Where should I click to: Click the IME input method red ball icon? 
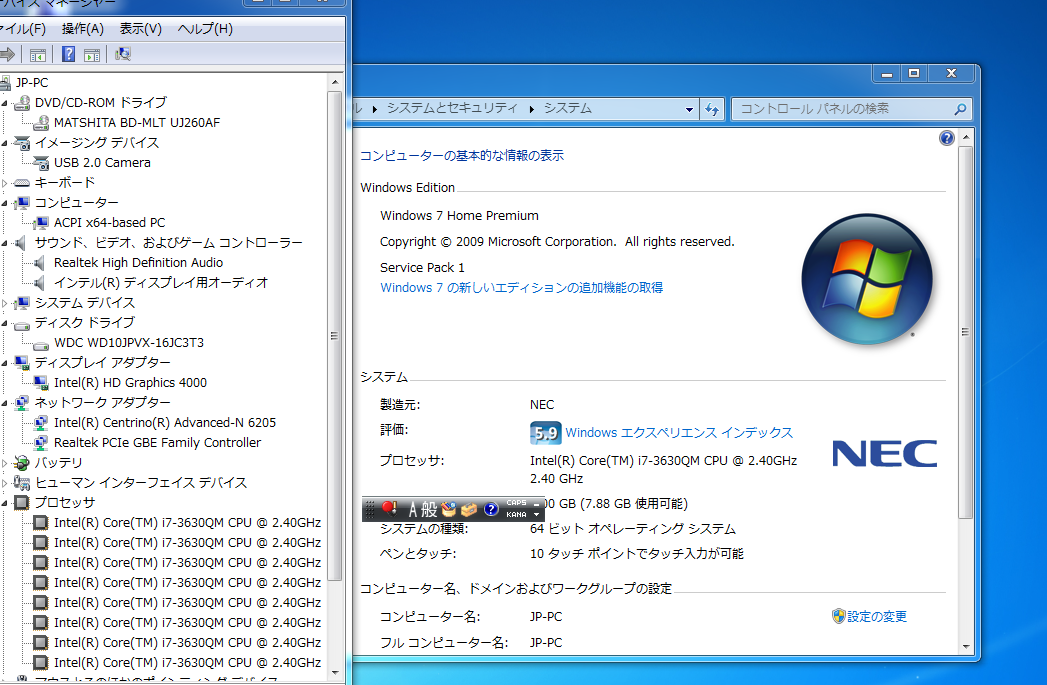tap(390, 509)
